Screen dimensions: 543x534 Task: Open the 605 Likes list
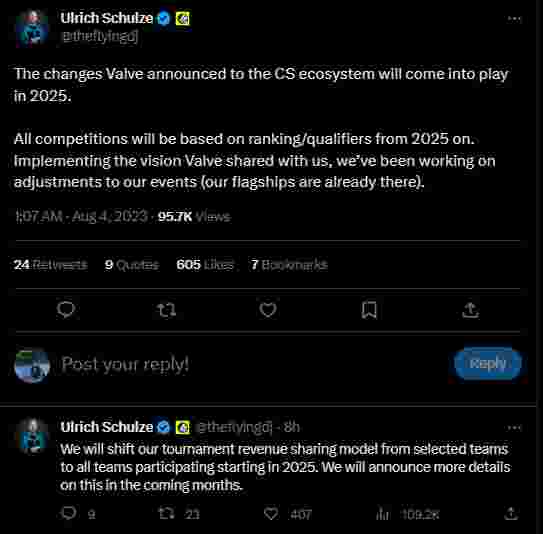coord(205,265)
